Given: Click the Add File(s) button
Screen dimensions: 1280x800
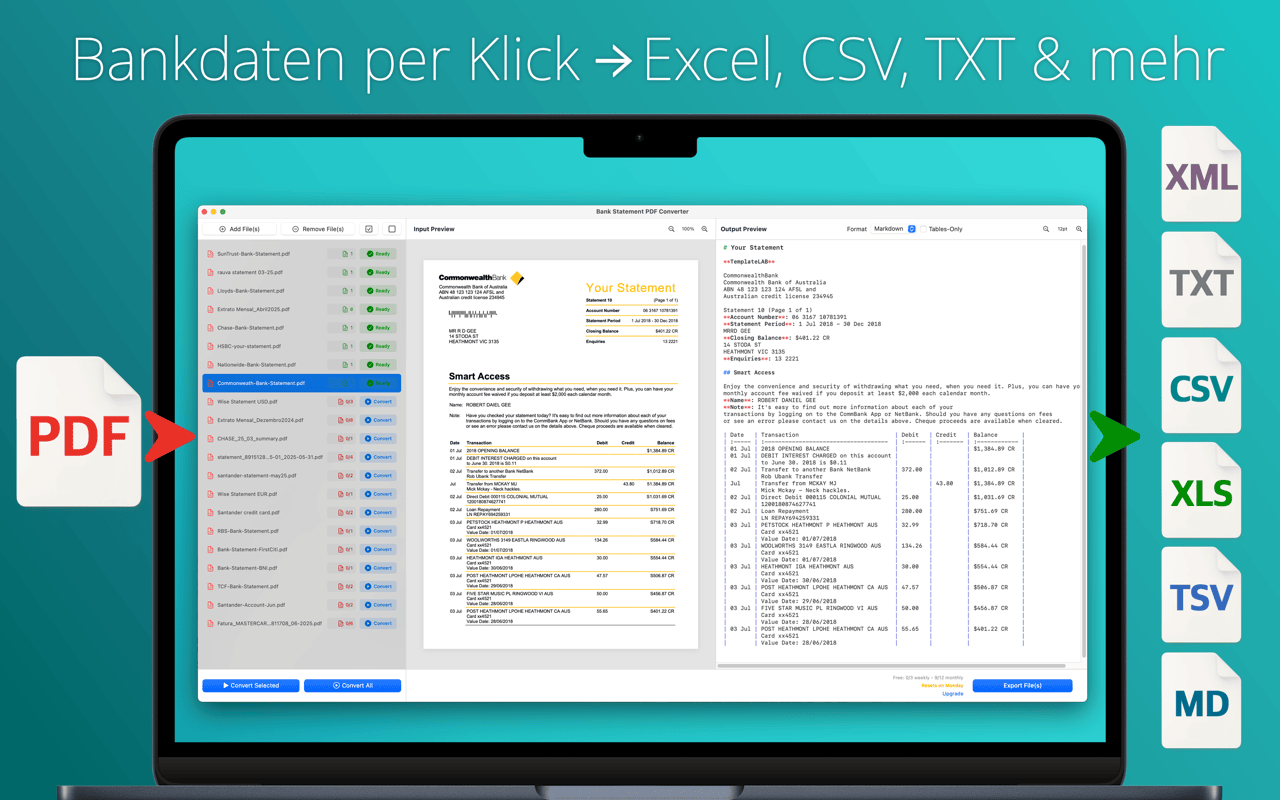Looking at the screenshot, I should 240,229.
